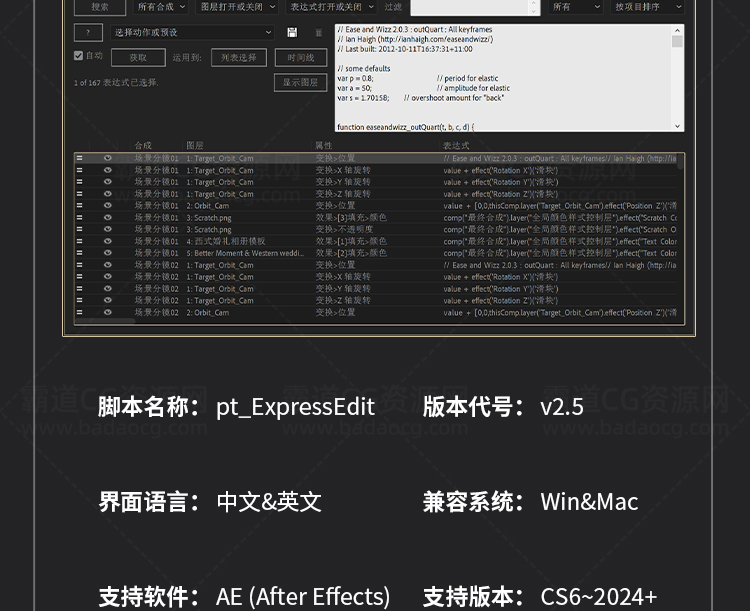
Task: Click the 属性 column header
Action: [x=323, y=145]
